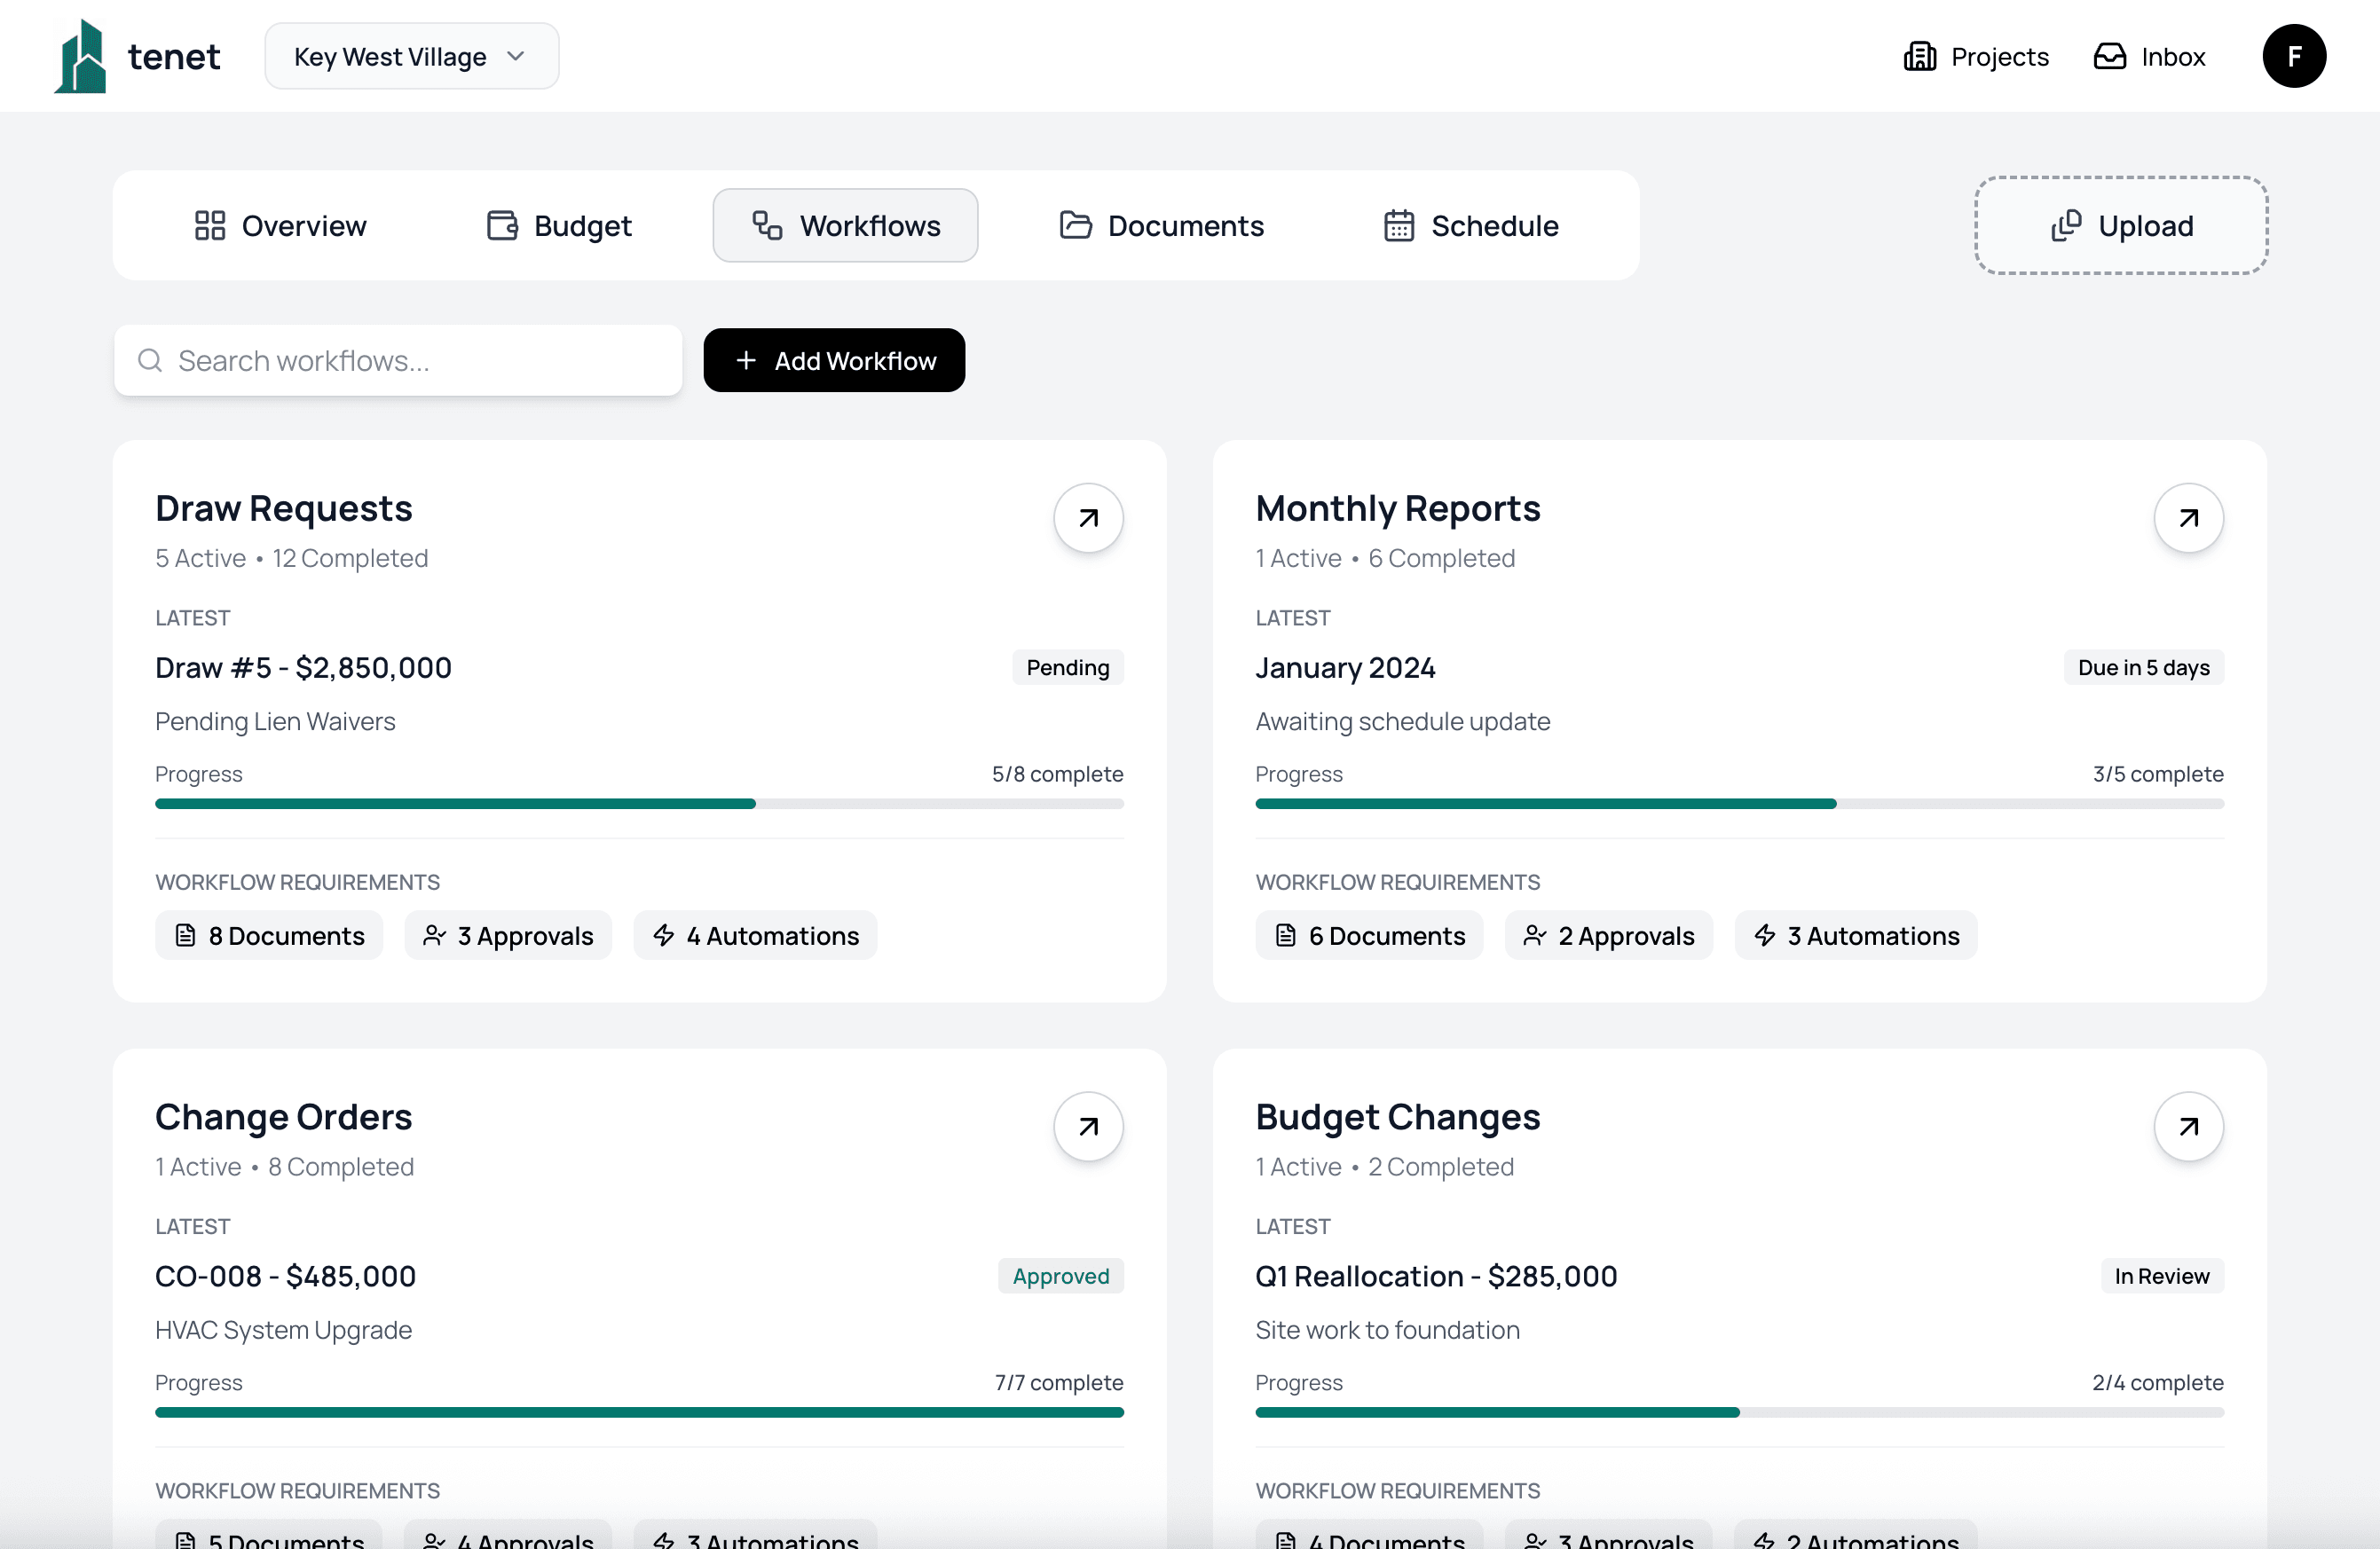Click the Add Workflow button
Image resolution: width=2380 pixels, height=1549 pixels.
834,360
